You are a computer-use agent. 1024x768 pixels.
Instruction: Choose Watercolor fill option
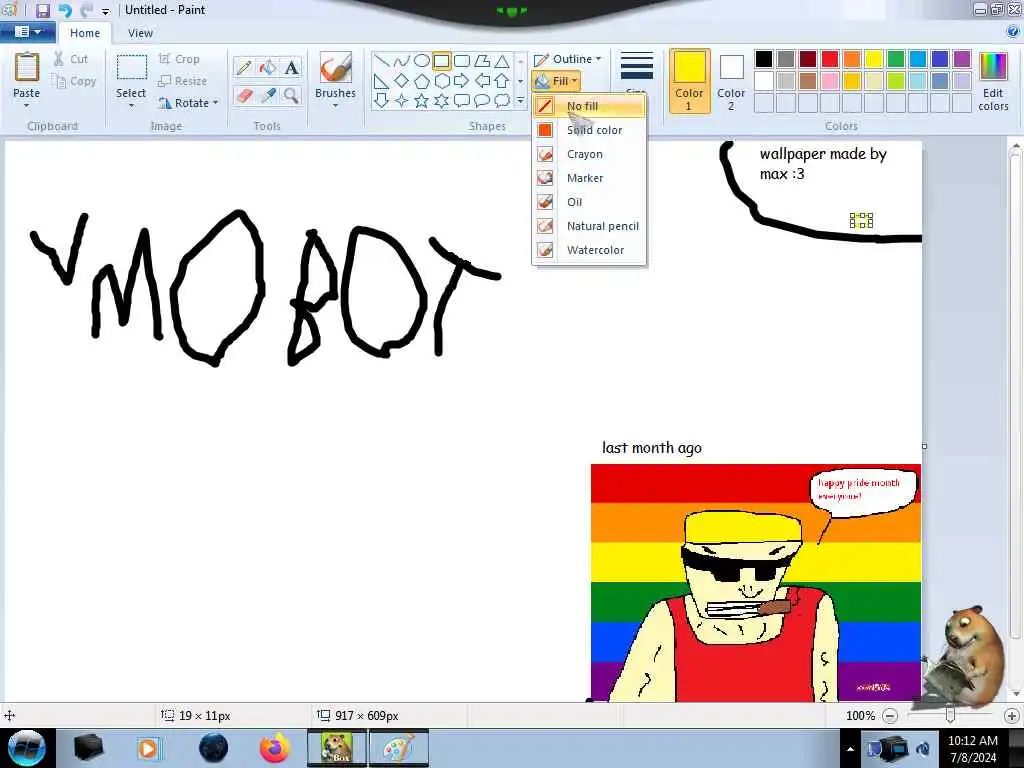click(589, 249)
